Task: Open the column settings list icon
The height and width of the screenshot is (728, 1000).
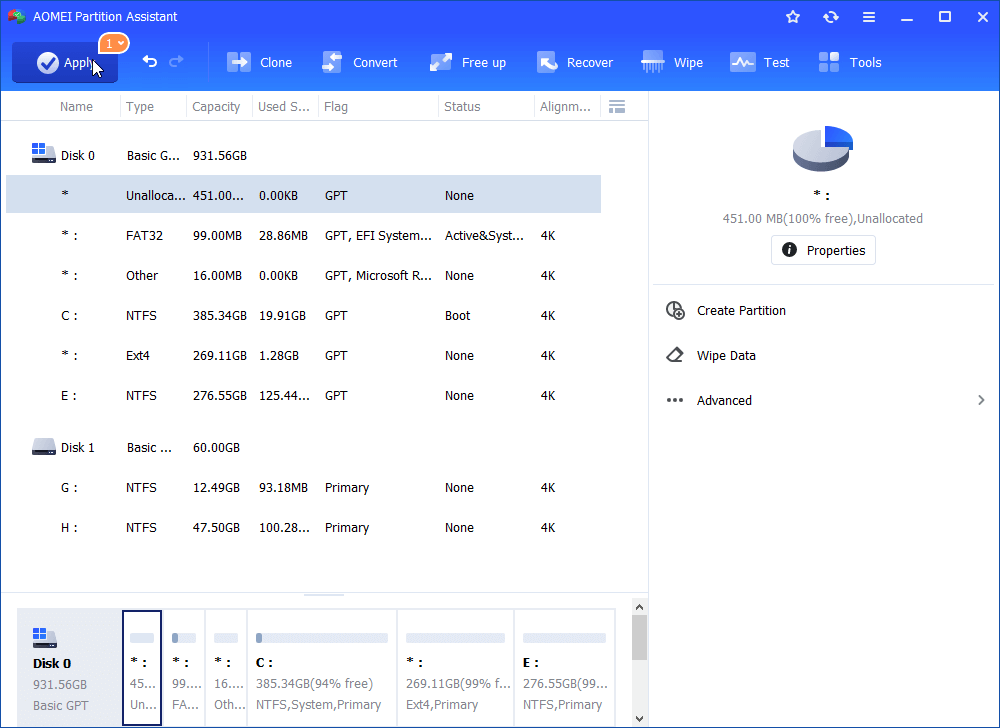Action: 617,107
